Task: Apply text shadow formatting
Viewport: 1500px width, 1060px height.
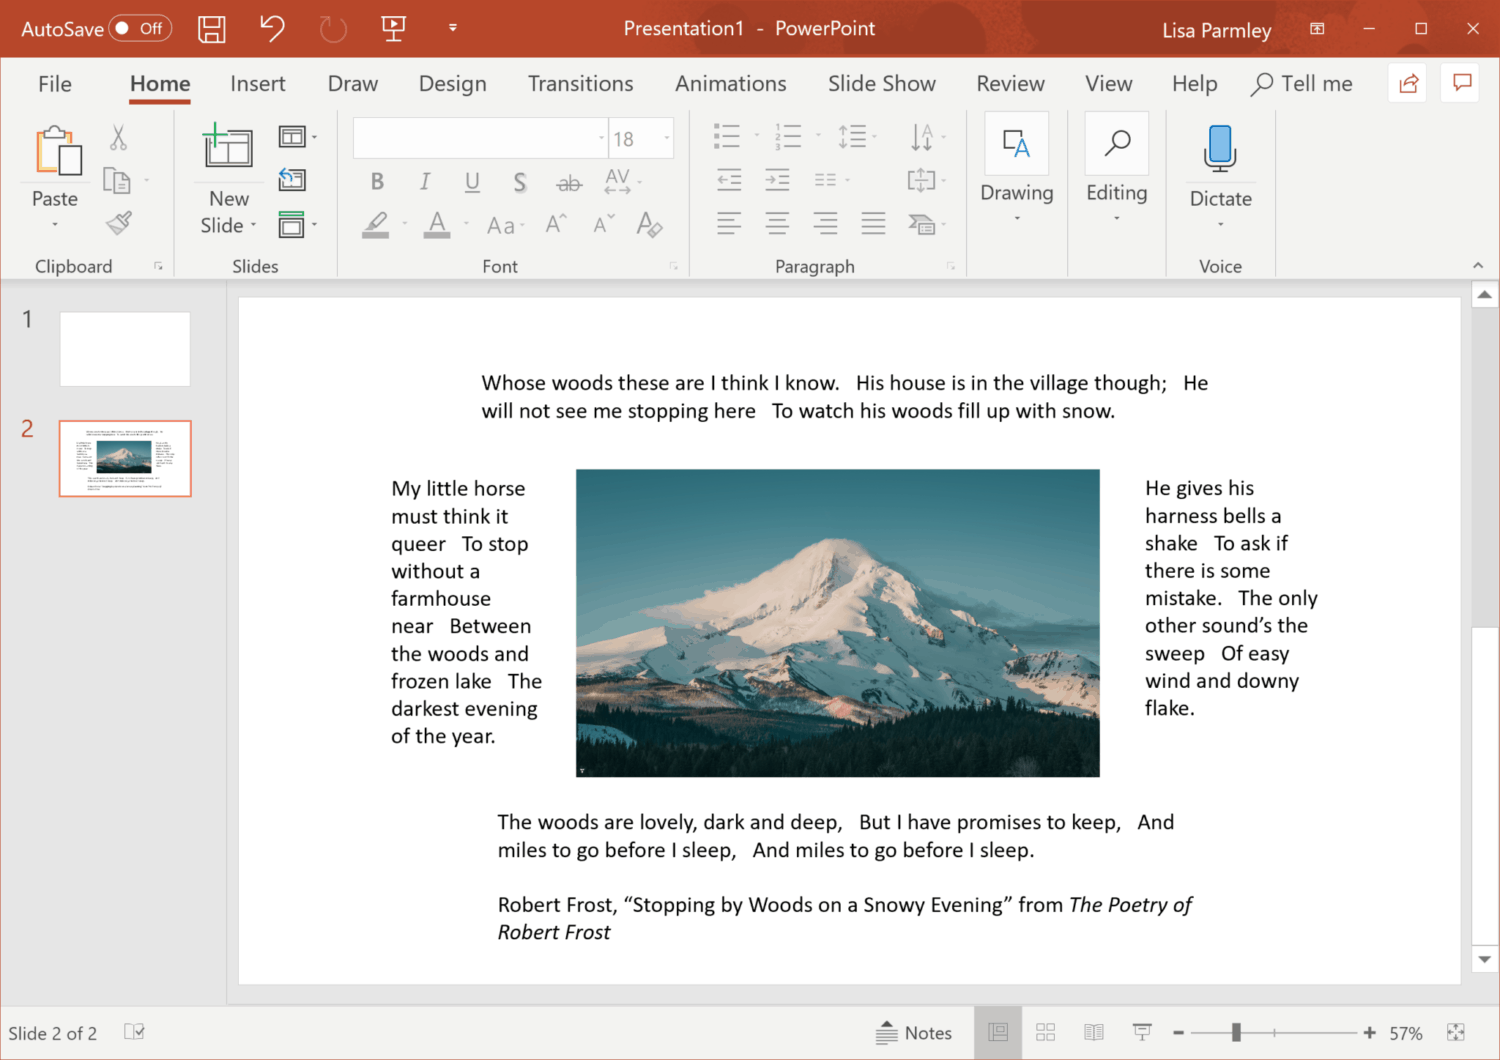Action: point(520,182)
